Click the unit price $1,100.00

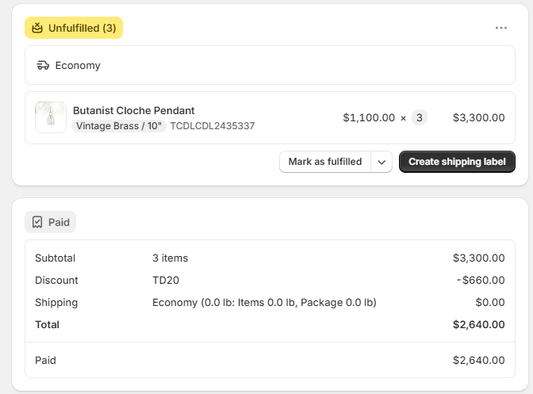[369, 118]
